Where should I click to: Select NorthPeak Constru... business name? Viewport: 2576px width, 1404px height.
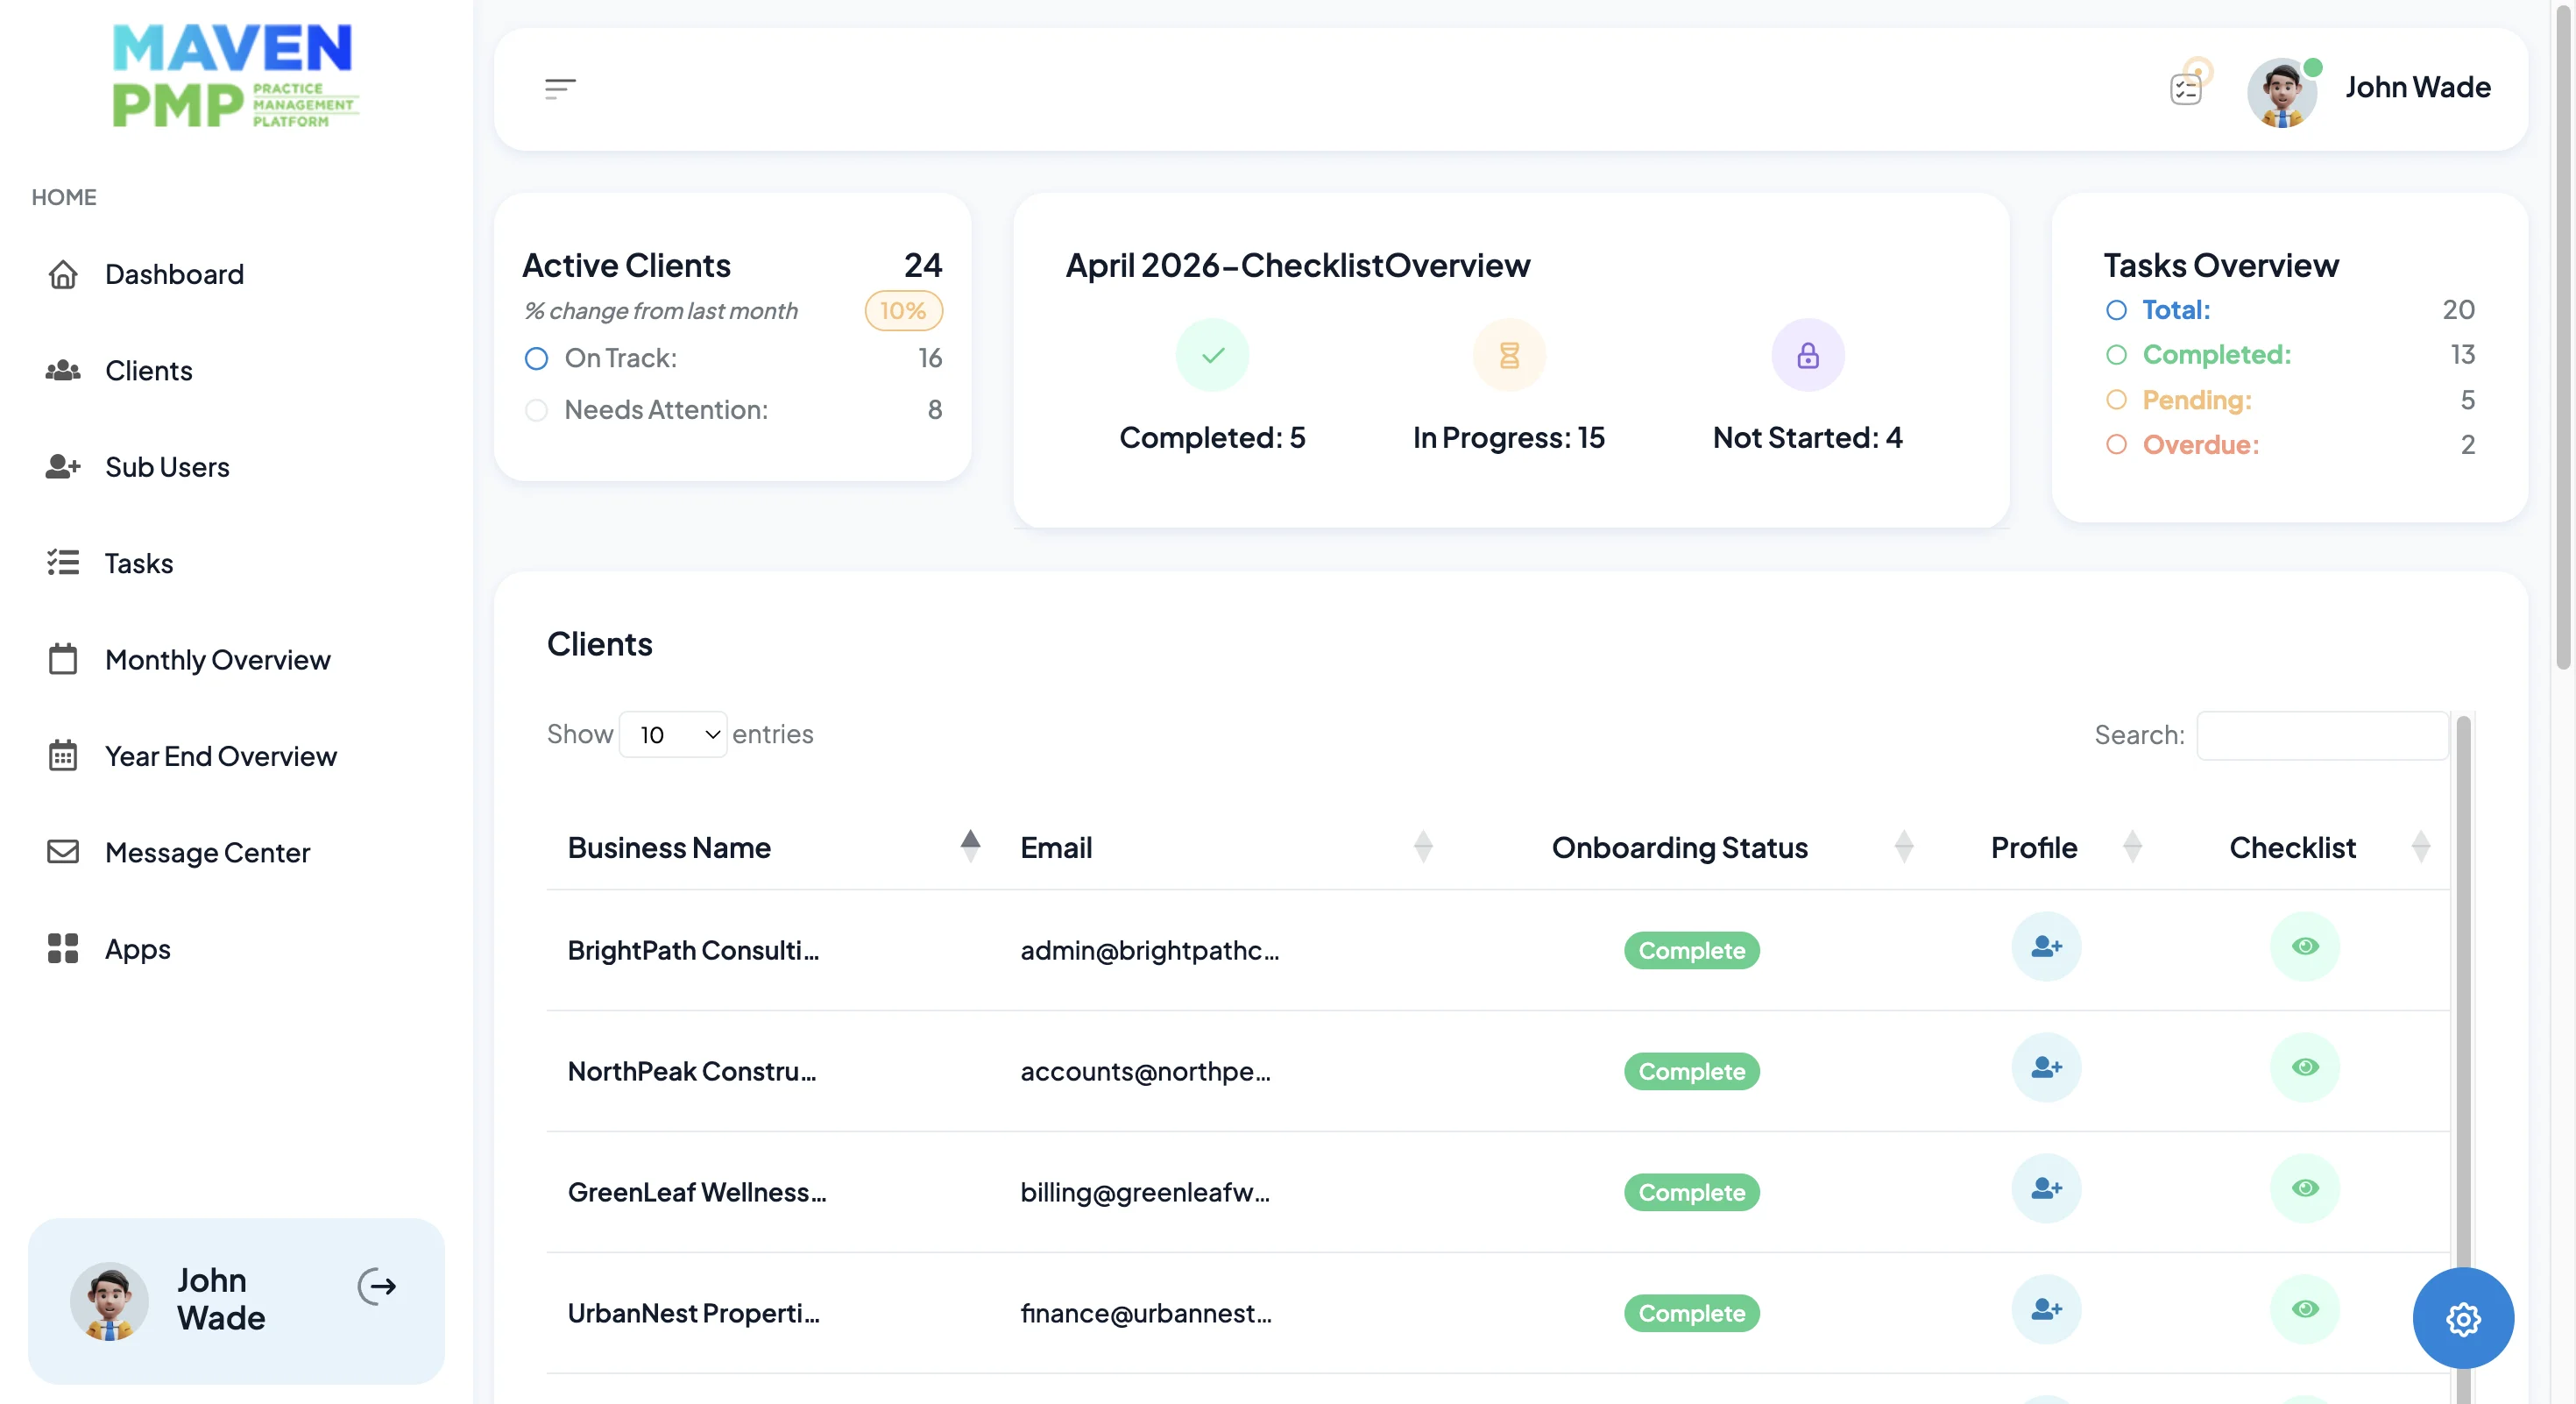(692, 1071)
